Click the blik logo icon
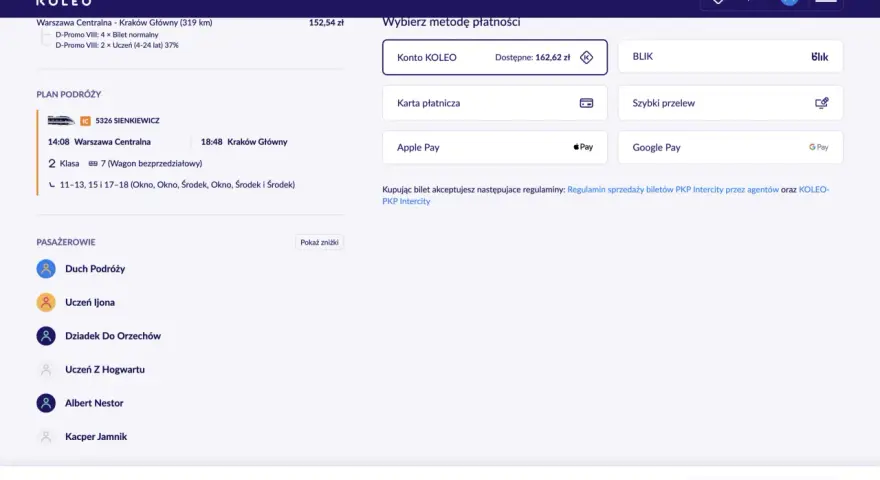 (x=819, y=57)
